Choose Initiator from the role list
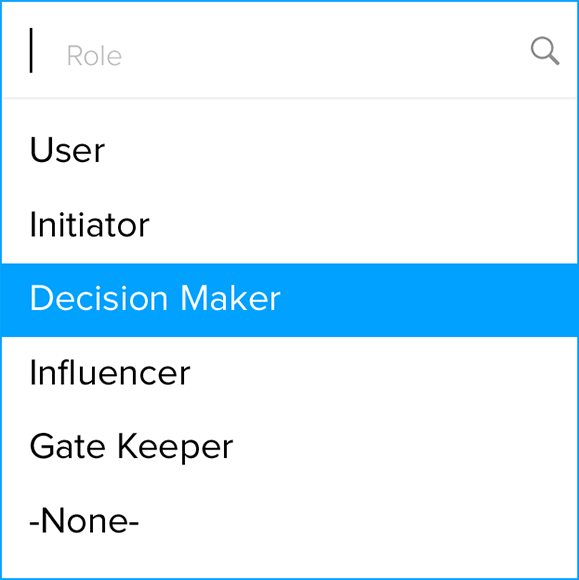The width and height of the screenshot is (579, 580). [x=289, y=226]
